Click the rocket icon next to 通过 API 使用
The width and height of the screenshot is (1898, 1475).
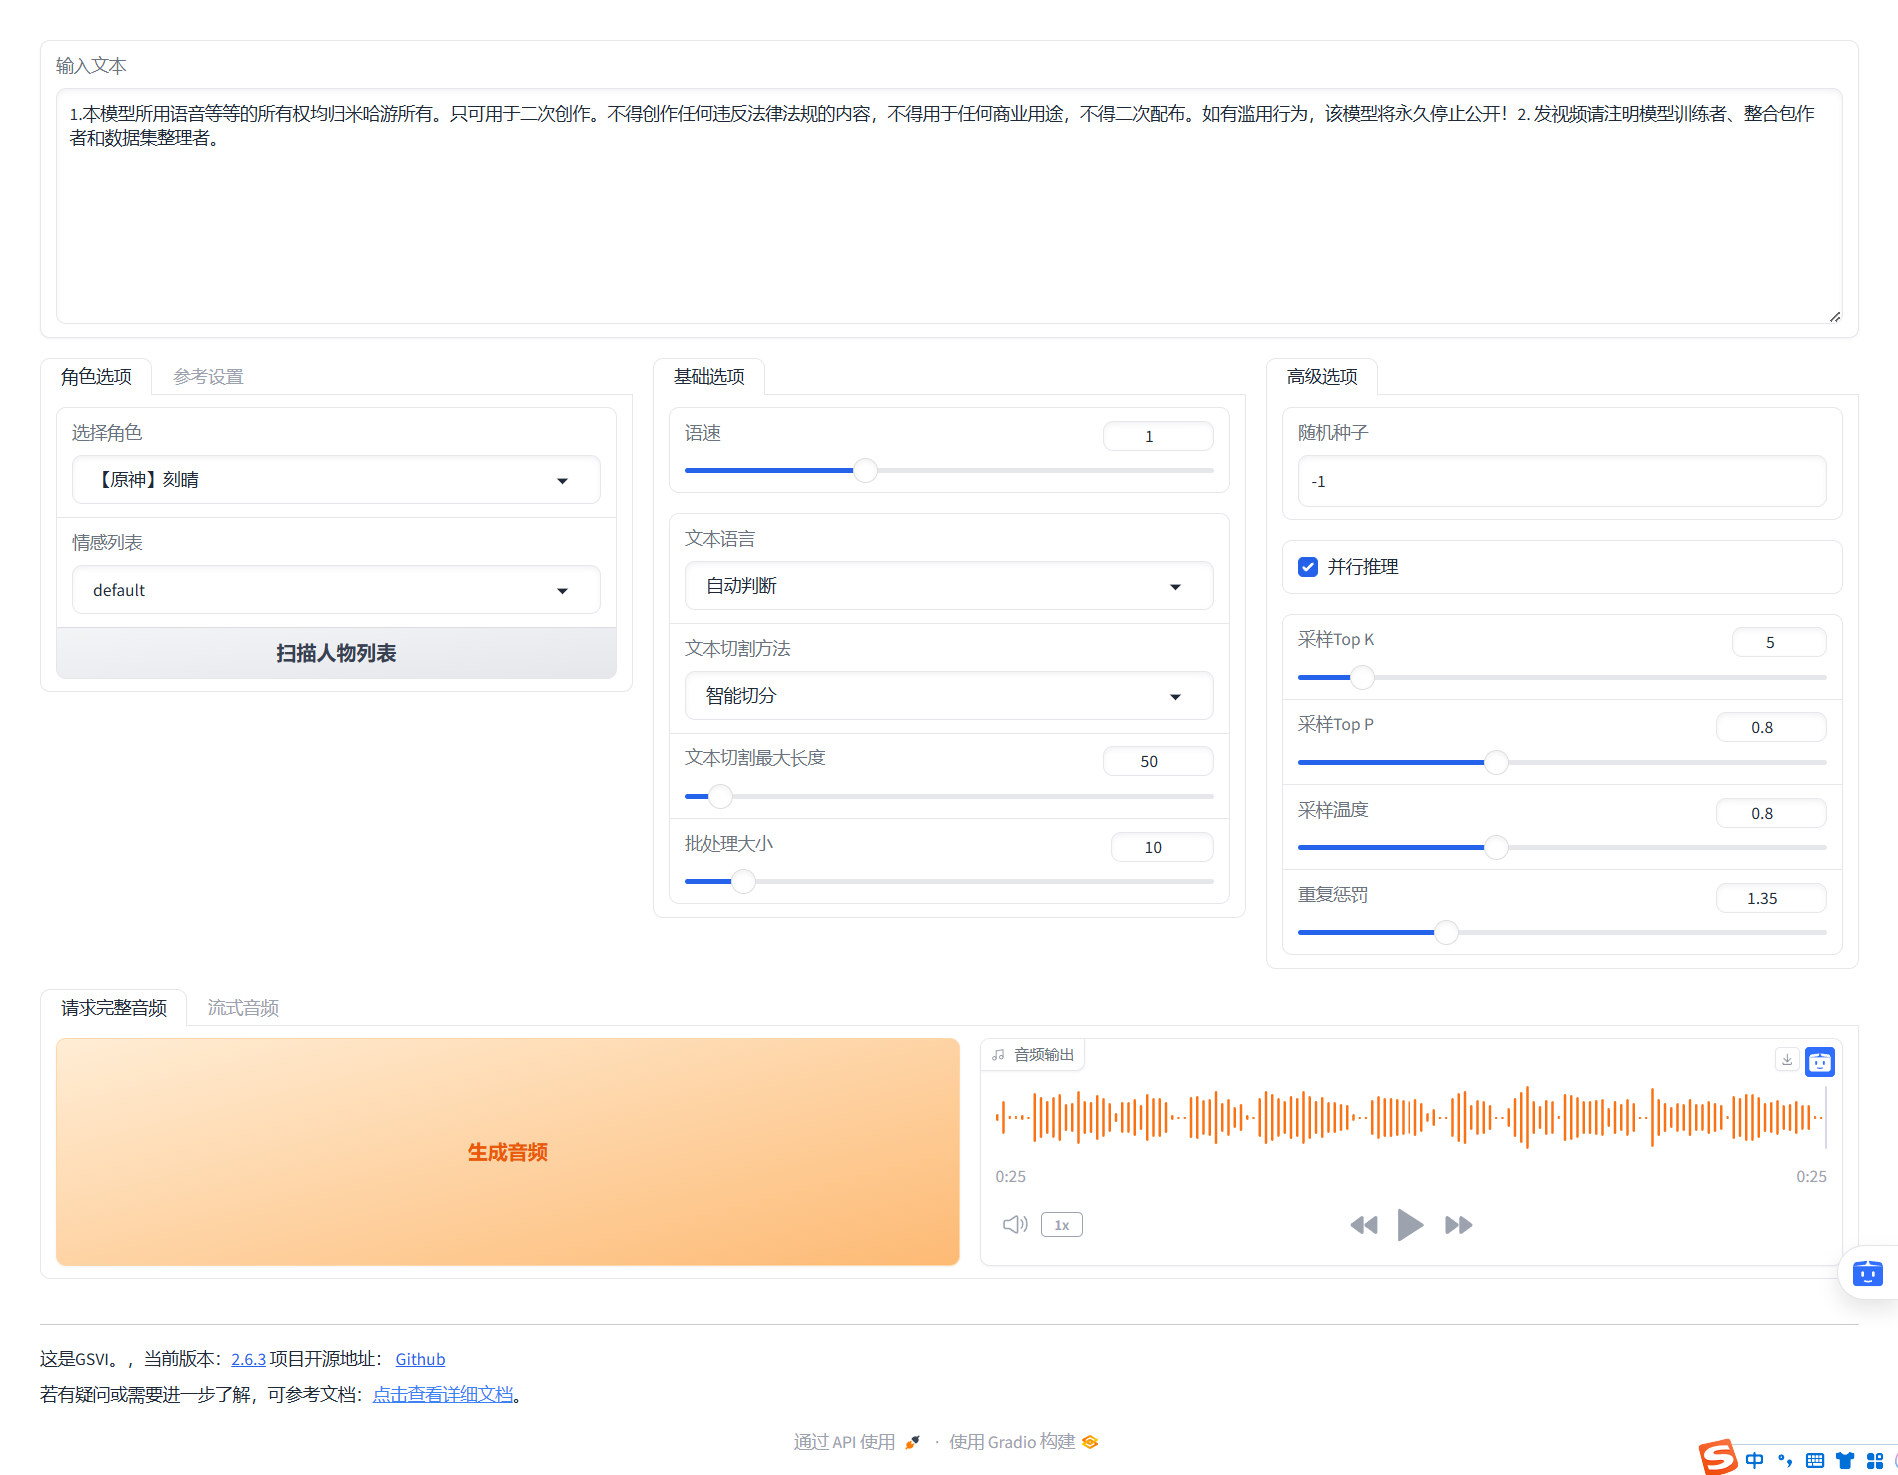click(912, 1442)
